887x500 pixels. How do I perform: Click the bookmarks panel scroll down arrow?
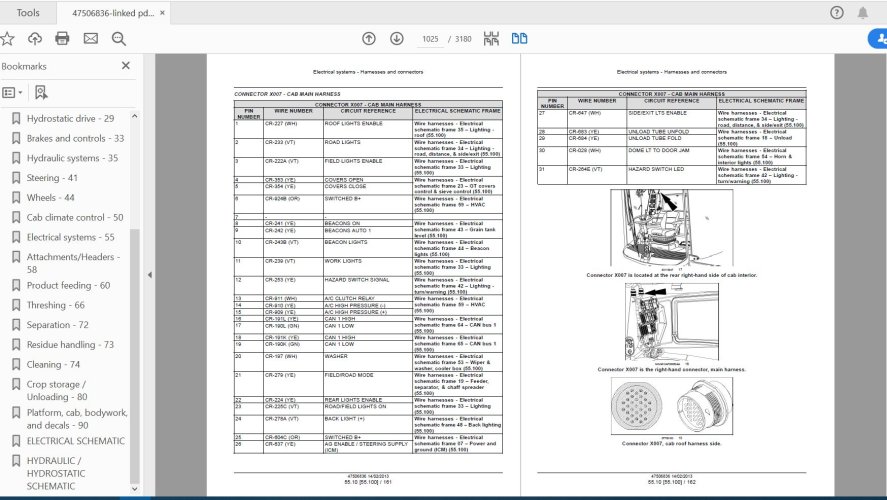coord(135,489)
